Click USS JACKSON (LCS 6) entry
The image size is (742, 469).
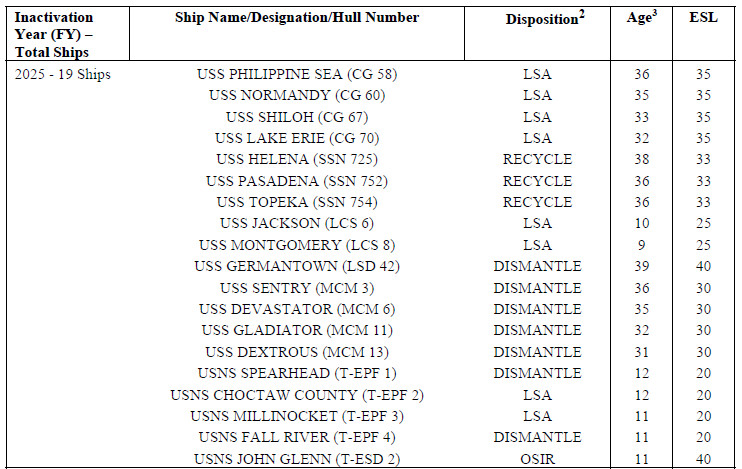(x=297, y=223)
